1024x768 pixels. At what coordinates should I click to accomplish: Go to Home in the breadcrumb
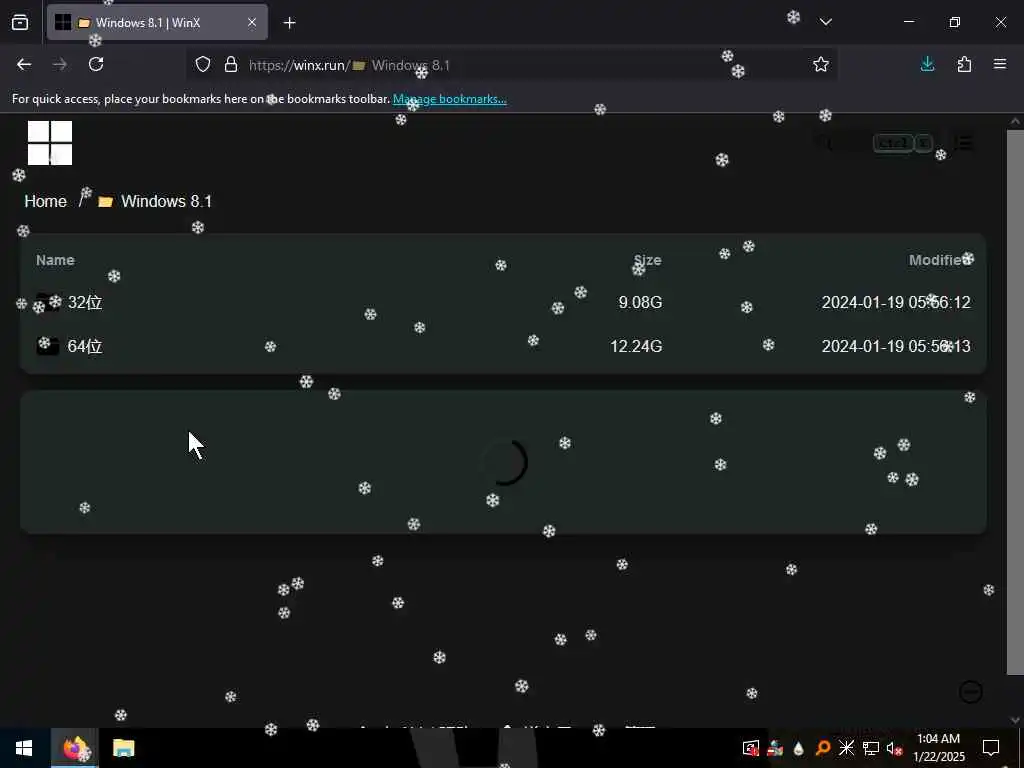tap(46, 201)
